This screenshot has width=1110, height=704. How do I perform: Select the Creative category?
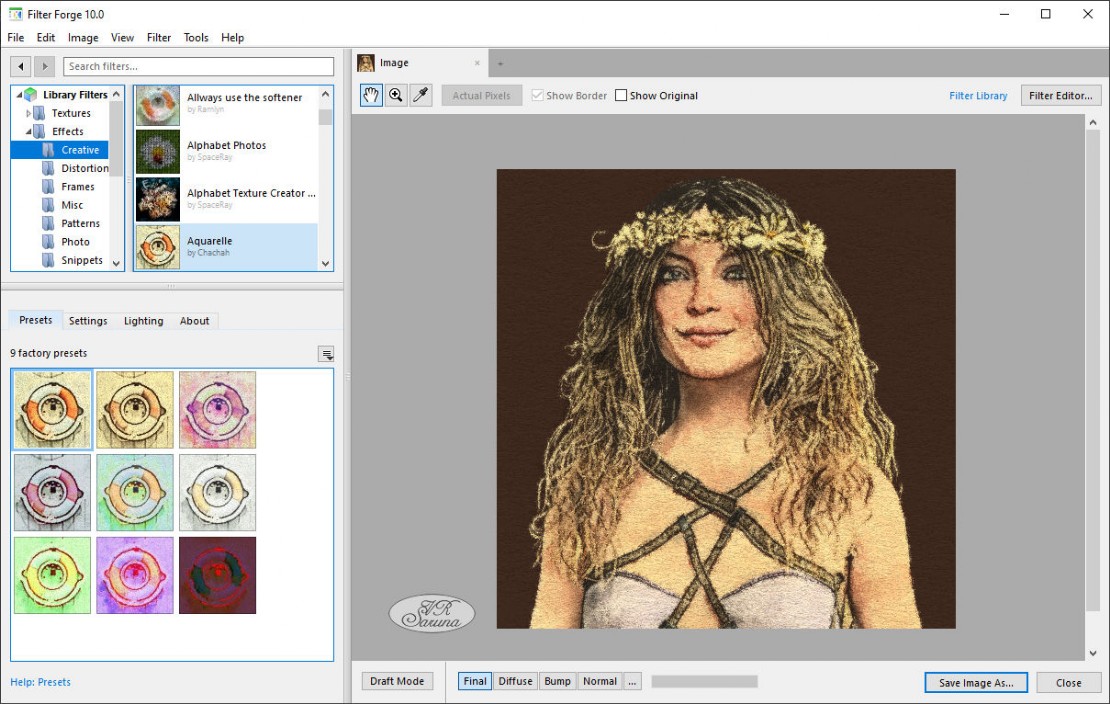pyautogui.click(x=80, y=149)
